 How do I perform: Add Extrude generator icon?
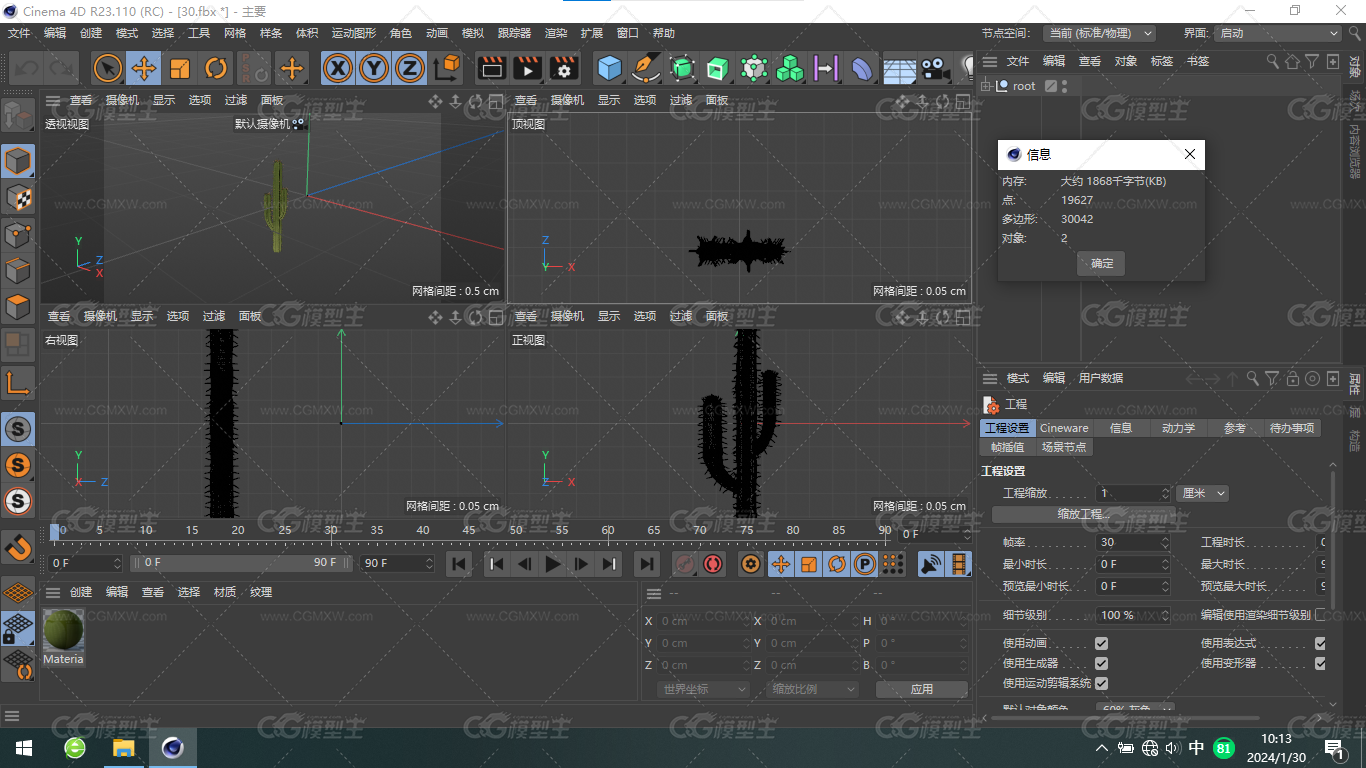tap(718, 68)
